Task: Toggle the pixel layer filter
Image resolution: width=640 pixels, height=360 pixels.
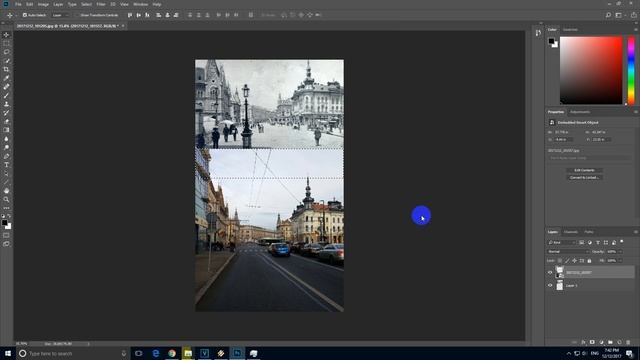Action: coord(582,242)
